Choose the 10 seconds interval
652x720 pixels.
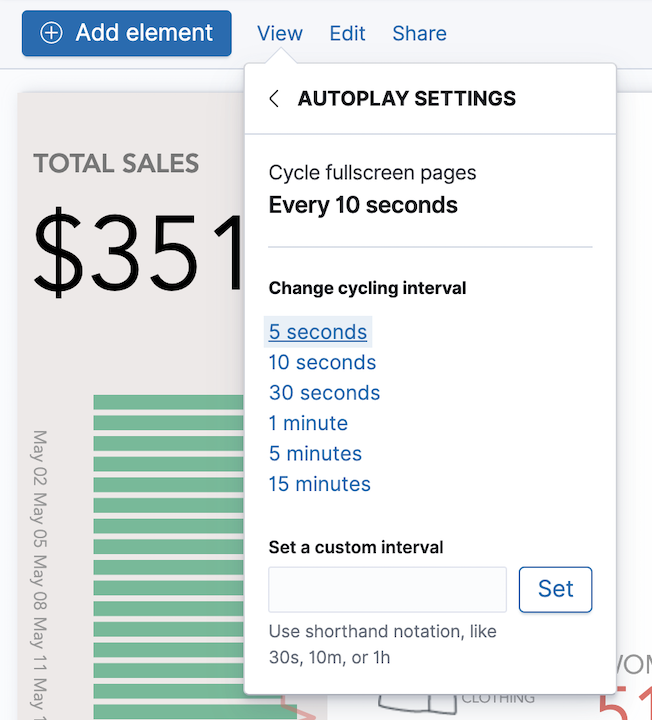tap(322, 362)
